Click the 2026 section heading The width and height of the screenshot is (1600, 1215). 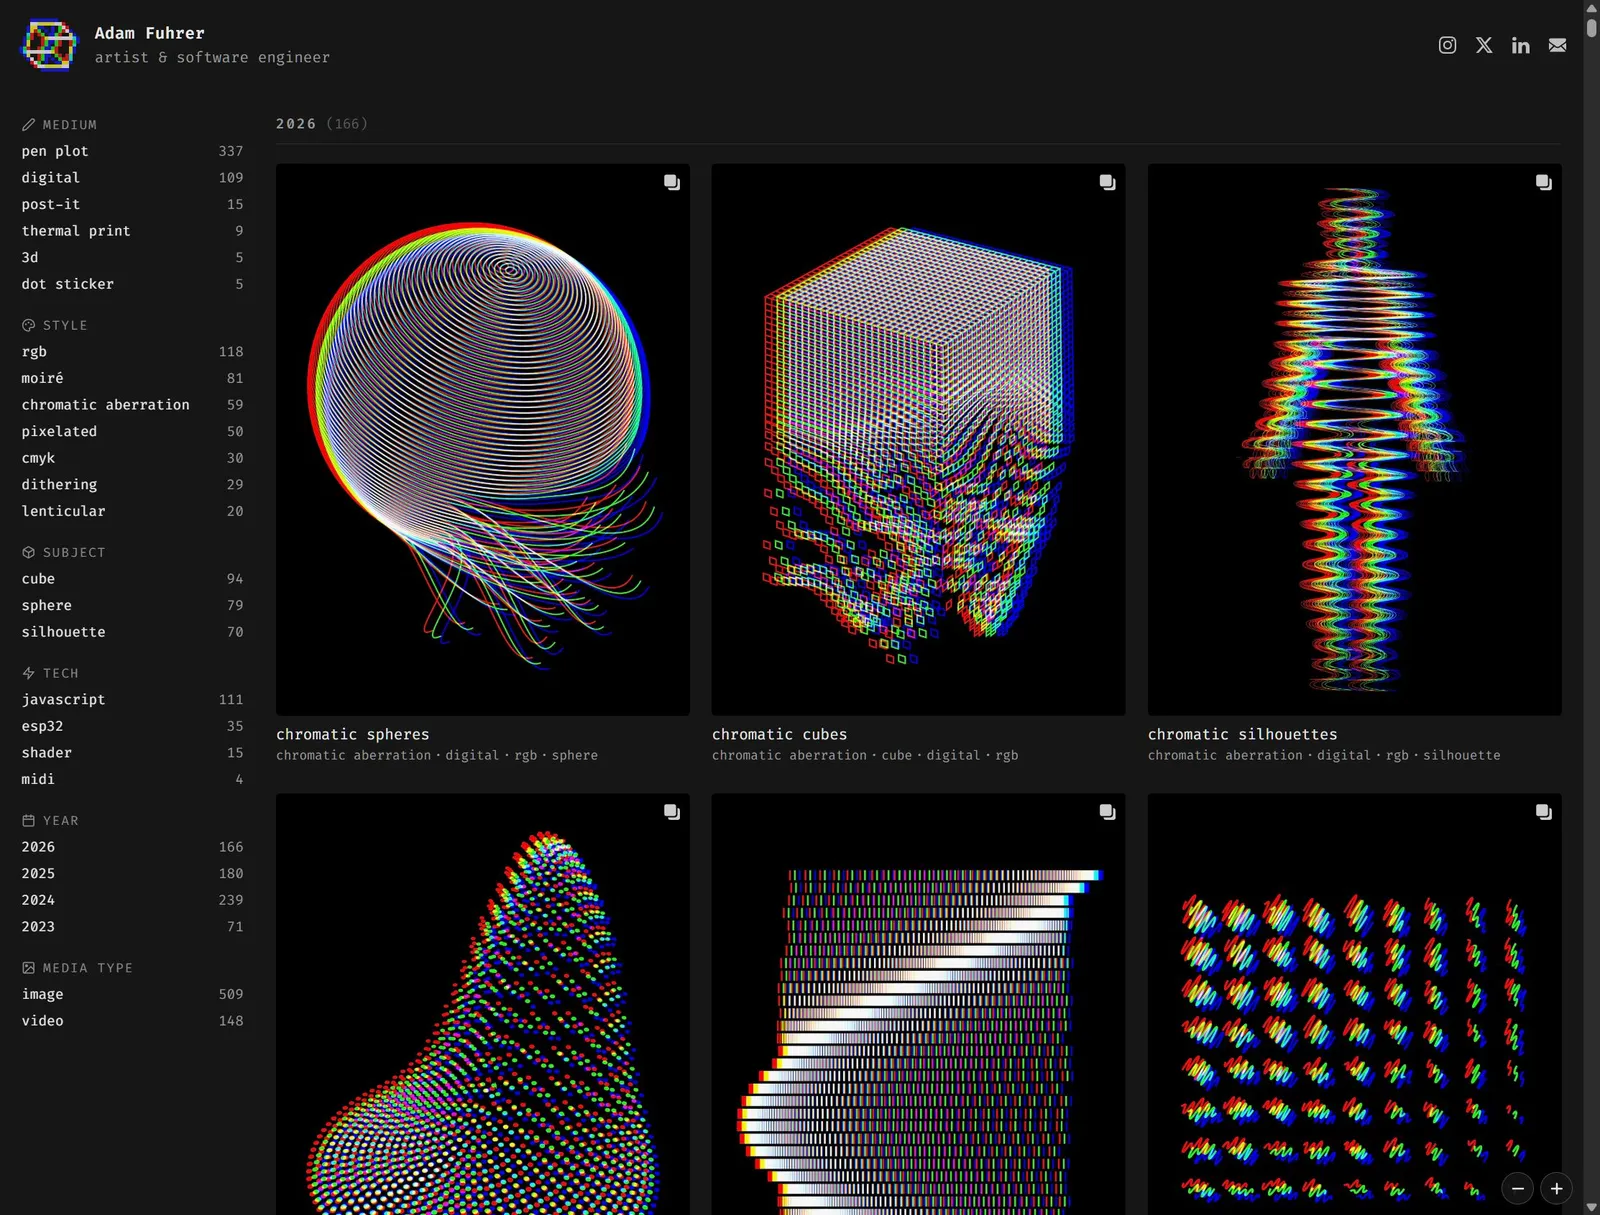pyautogui.click(x=296, y=124)
